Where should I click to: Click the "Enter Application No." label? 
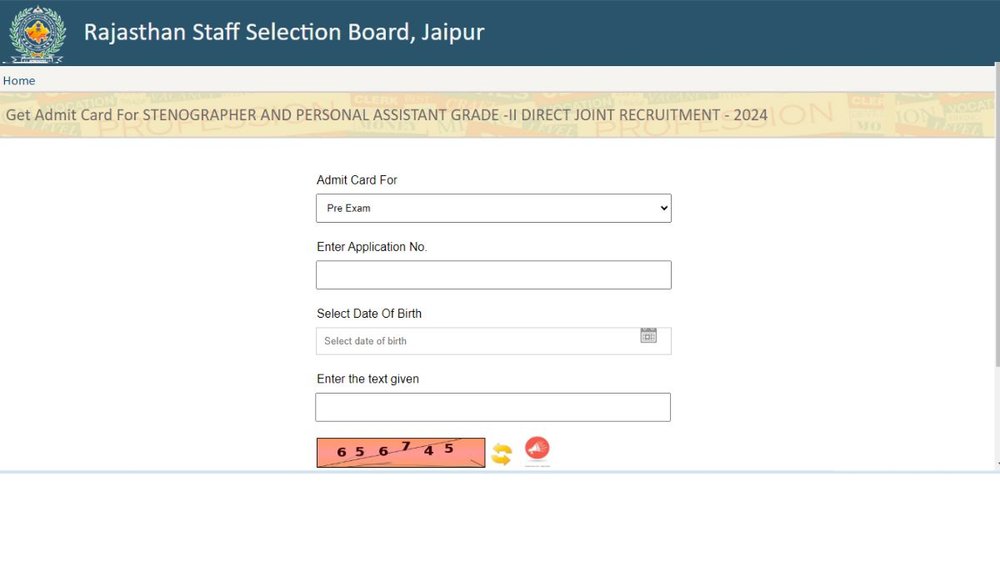click(371, 247)
